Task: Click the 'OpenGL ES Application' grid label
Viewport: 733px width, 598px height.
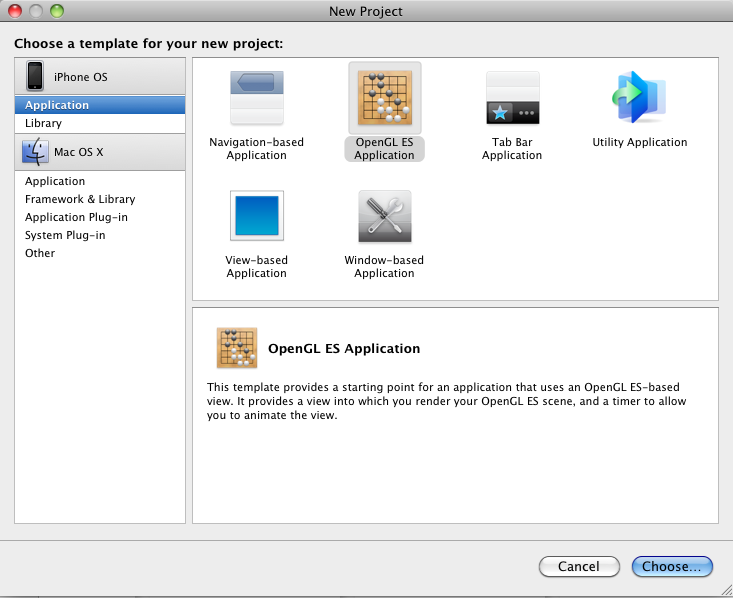Action: 384,149
